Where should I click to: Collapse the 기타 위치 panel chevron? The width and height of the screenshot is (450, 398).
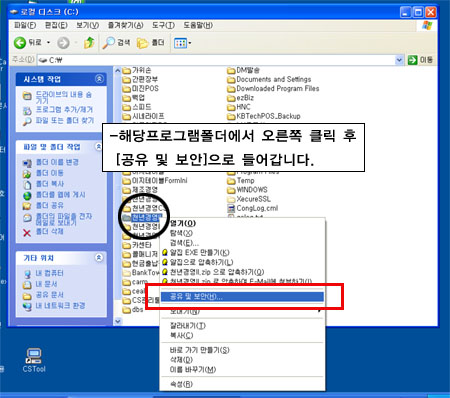[99, 258]
